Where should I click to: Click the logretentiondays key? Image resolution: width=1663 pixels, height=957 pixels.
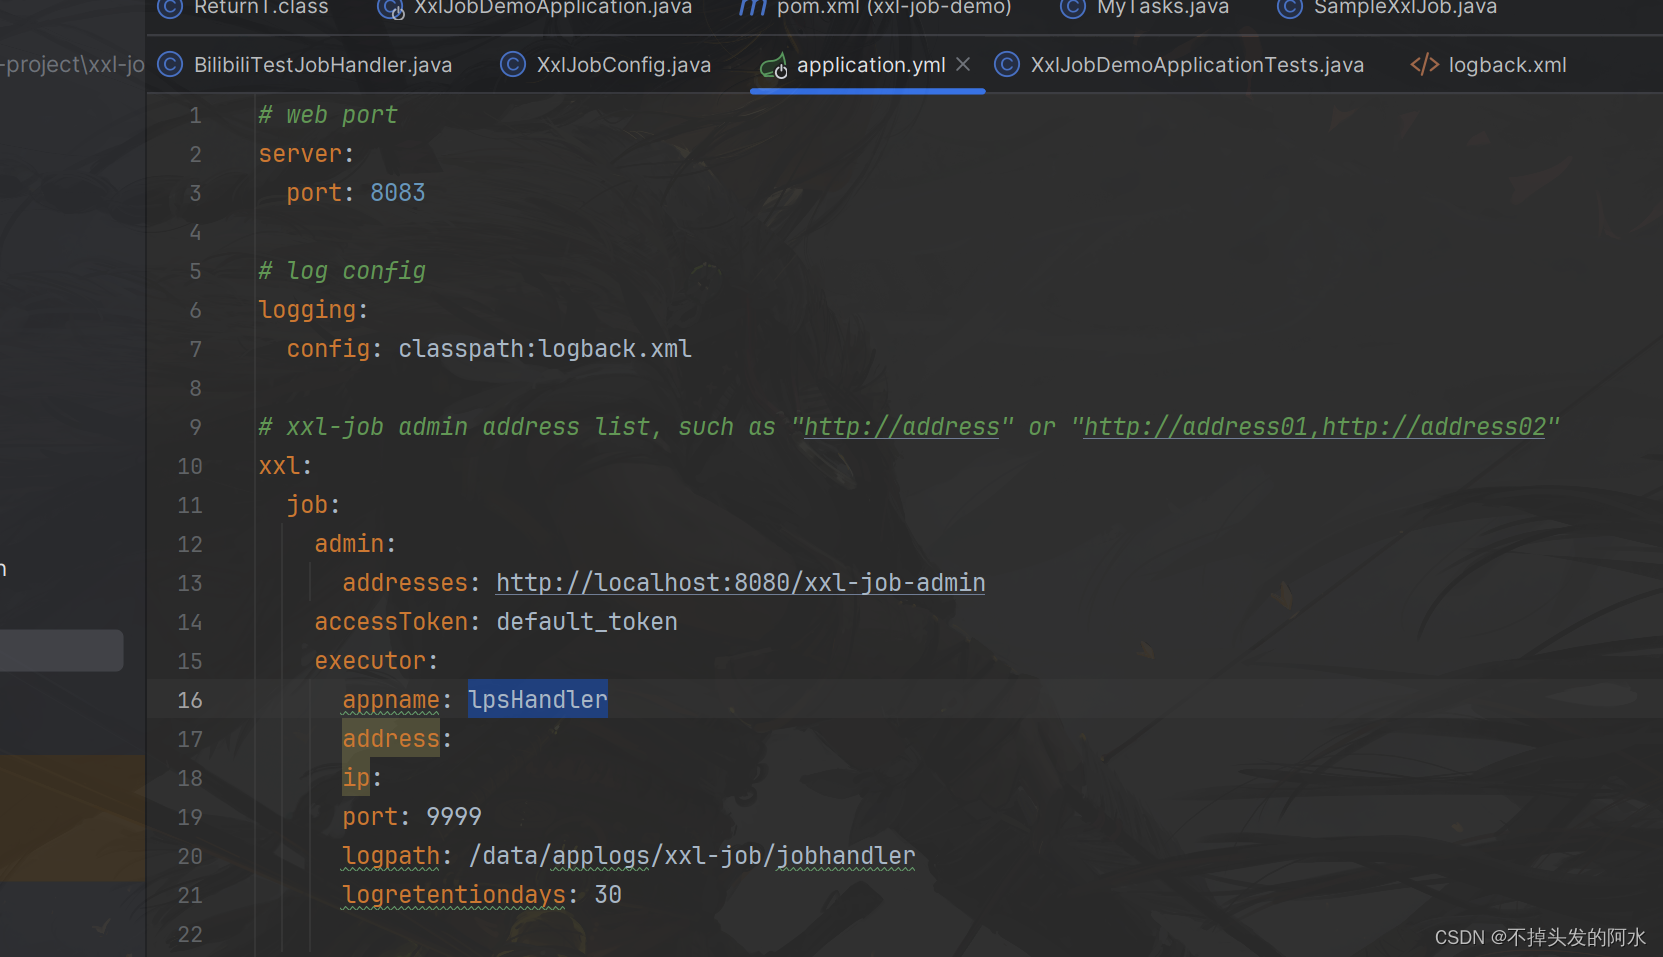[454, 895]
